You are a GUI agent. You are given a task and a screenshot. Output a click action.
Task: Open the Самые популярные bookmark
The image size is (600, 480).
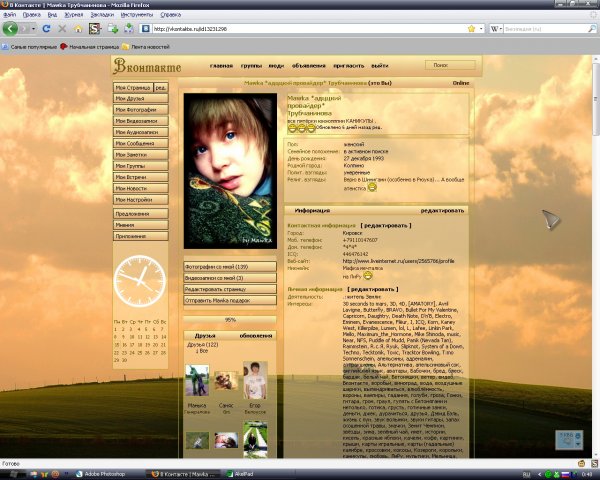click(x=29, y=47)
